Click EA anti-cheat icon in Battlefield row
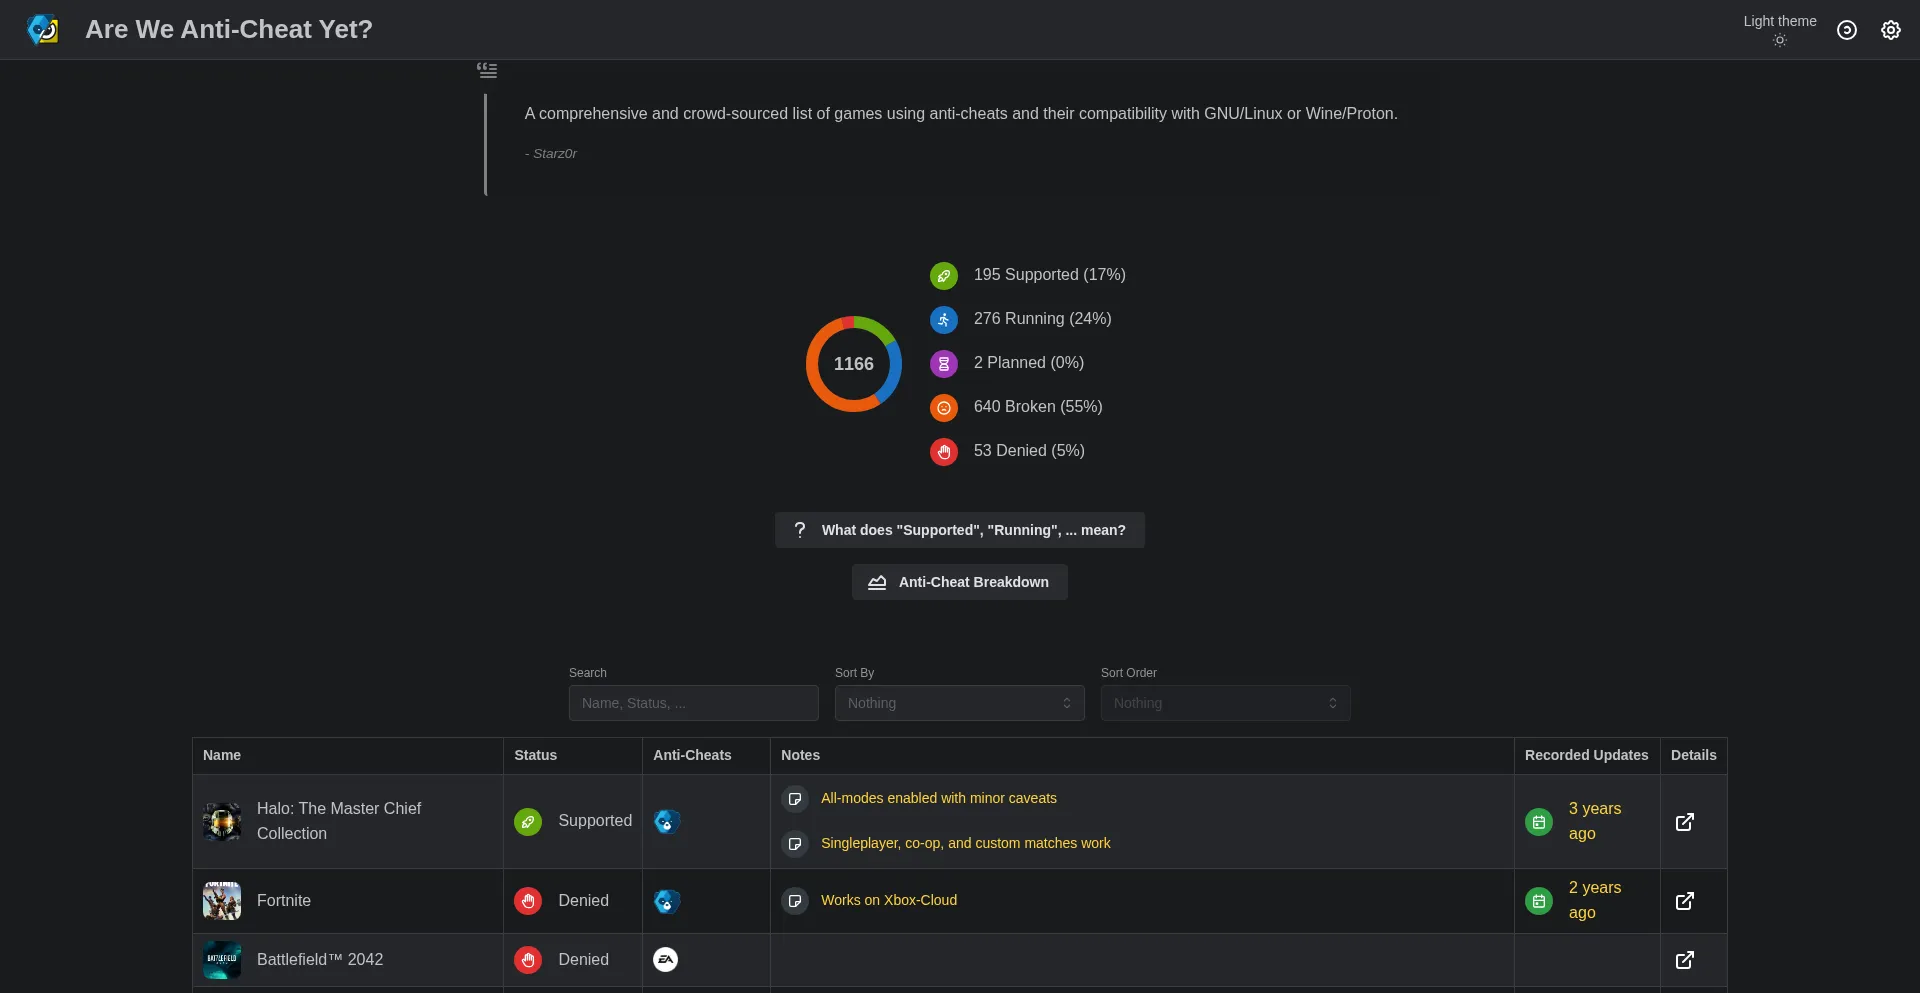Screen dimensions: 1920x993 [666, 960]
